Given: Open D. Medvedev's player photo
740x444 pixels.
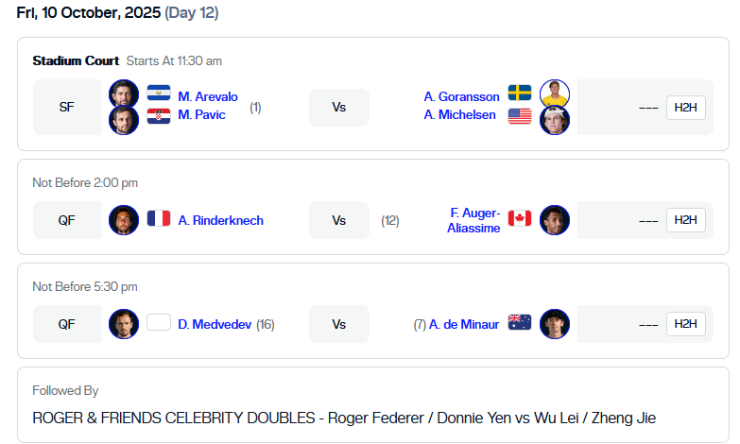Looking at the screenshot, I should (x=124, y=323).
